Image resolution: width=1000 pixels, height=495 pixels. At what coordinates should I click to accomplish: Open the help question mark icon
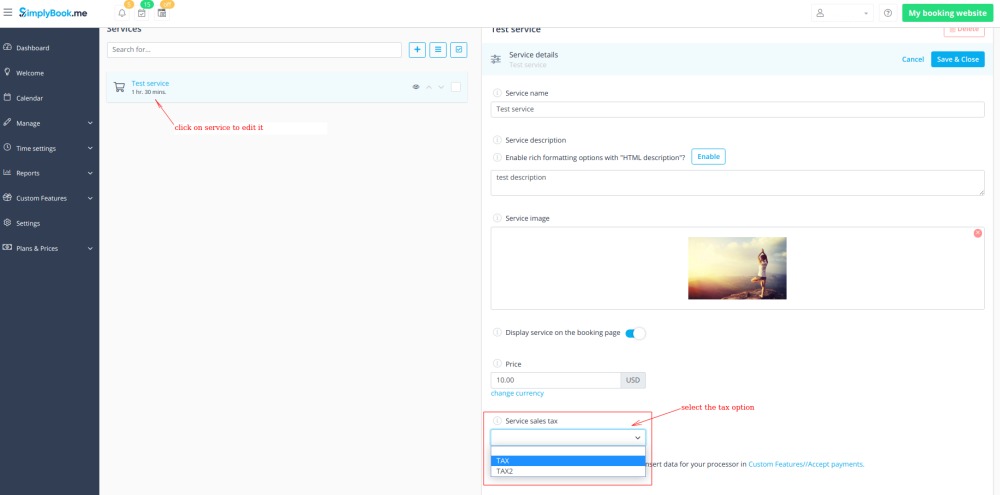[x=887, y=13]
